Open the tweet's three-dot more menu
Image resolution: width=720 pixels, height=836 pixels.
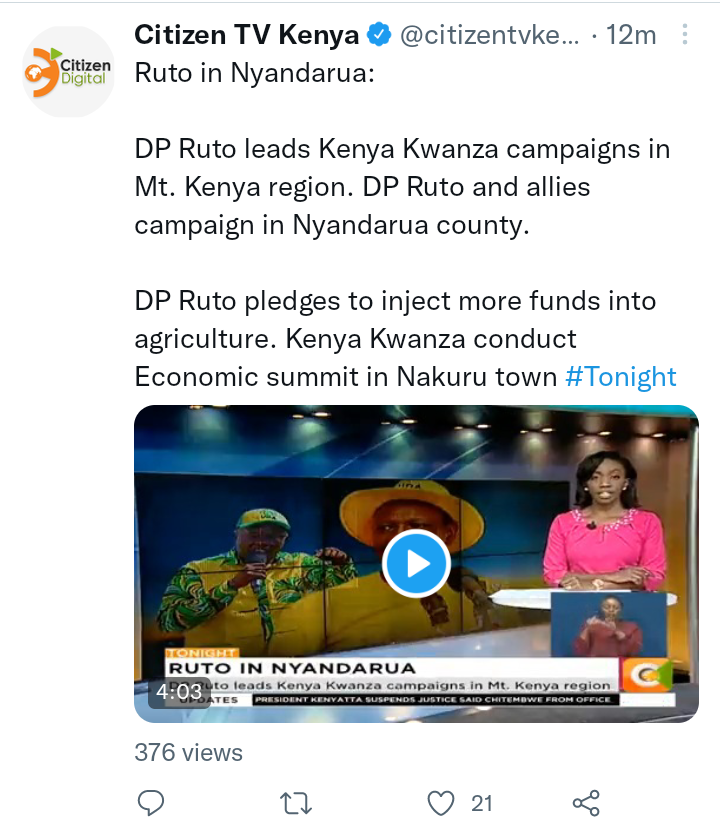(x=685, y=35)
